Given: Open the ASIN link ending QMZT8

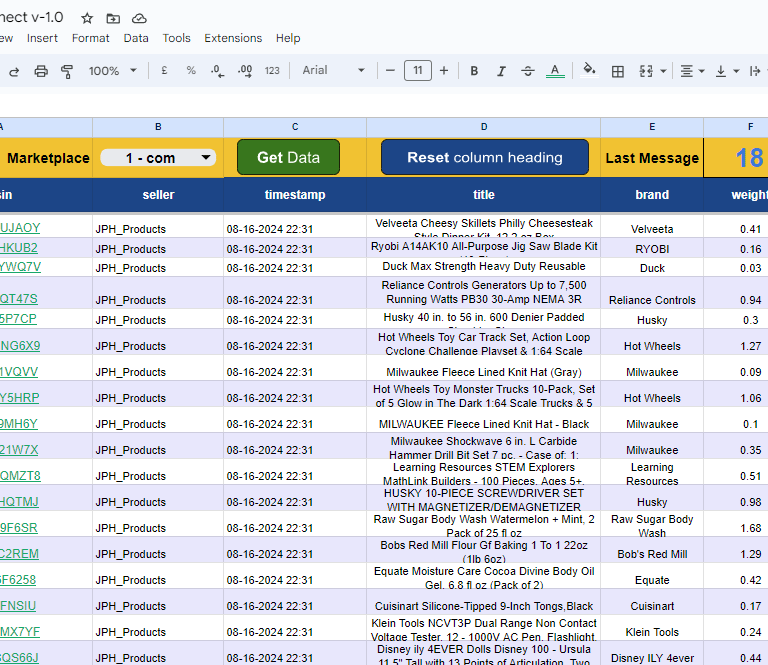Looking at the screenshot, I should pos(20,476).
